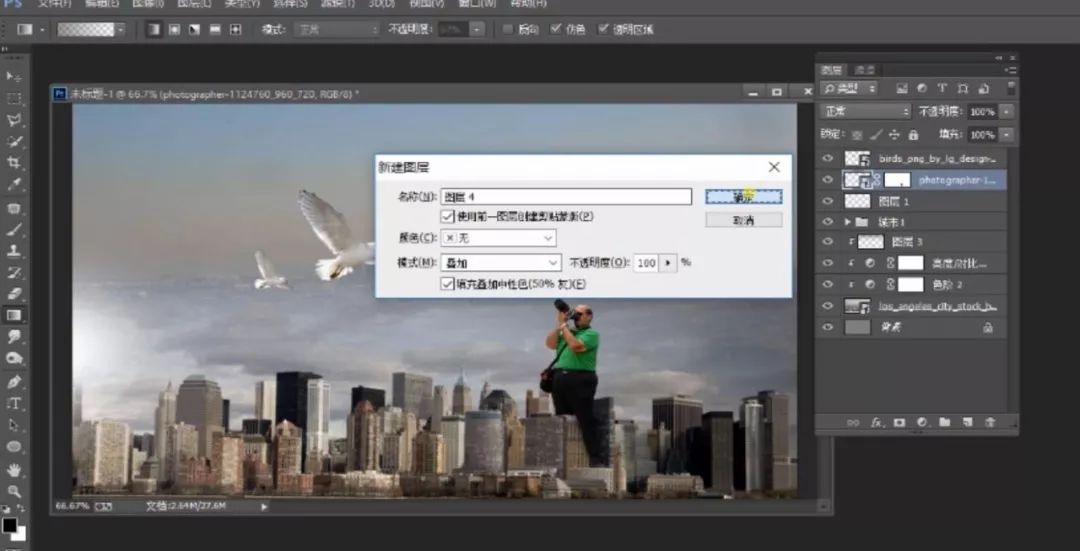The height and width of the screenshot is (551, 1080).
Task: Select the Path Selection arrow tool
Action: [13, 425]
